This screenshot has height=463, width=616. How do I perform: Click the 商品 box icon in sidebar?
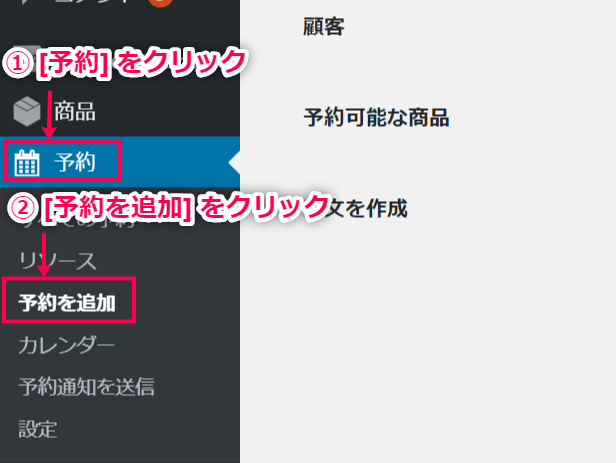point(27,111)
